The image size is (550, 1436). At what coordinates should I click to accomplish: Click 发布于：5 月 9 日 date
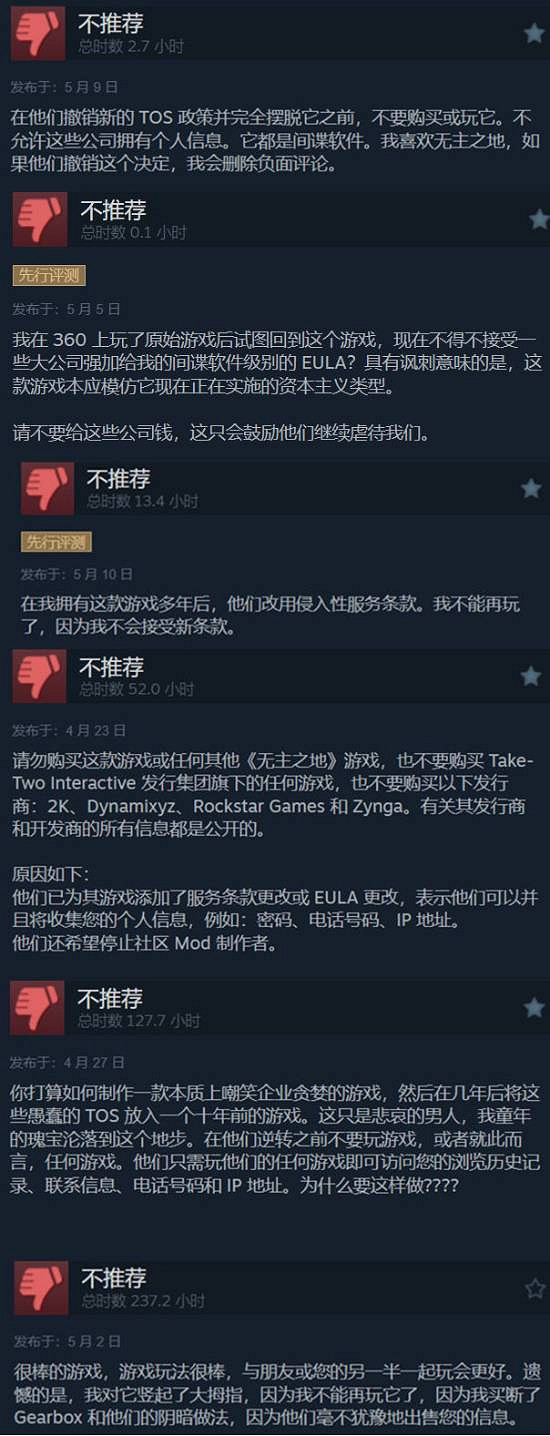pyautogui.click(x=64, y=87)
